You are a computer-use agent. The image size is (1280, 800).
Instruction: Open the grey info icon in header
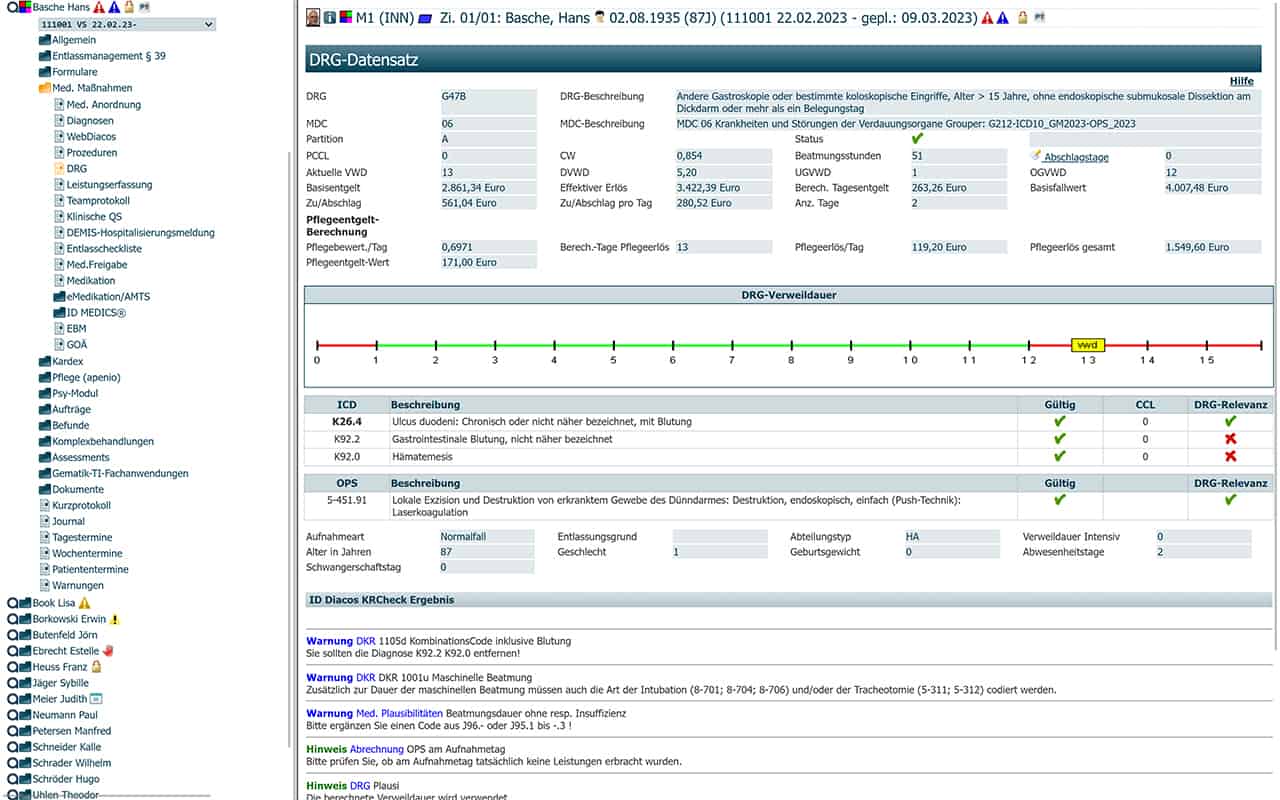329,18
